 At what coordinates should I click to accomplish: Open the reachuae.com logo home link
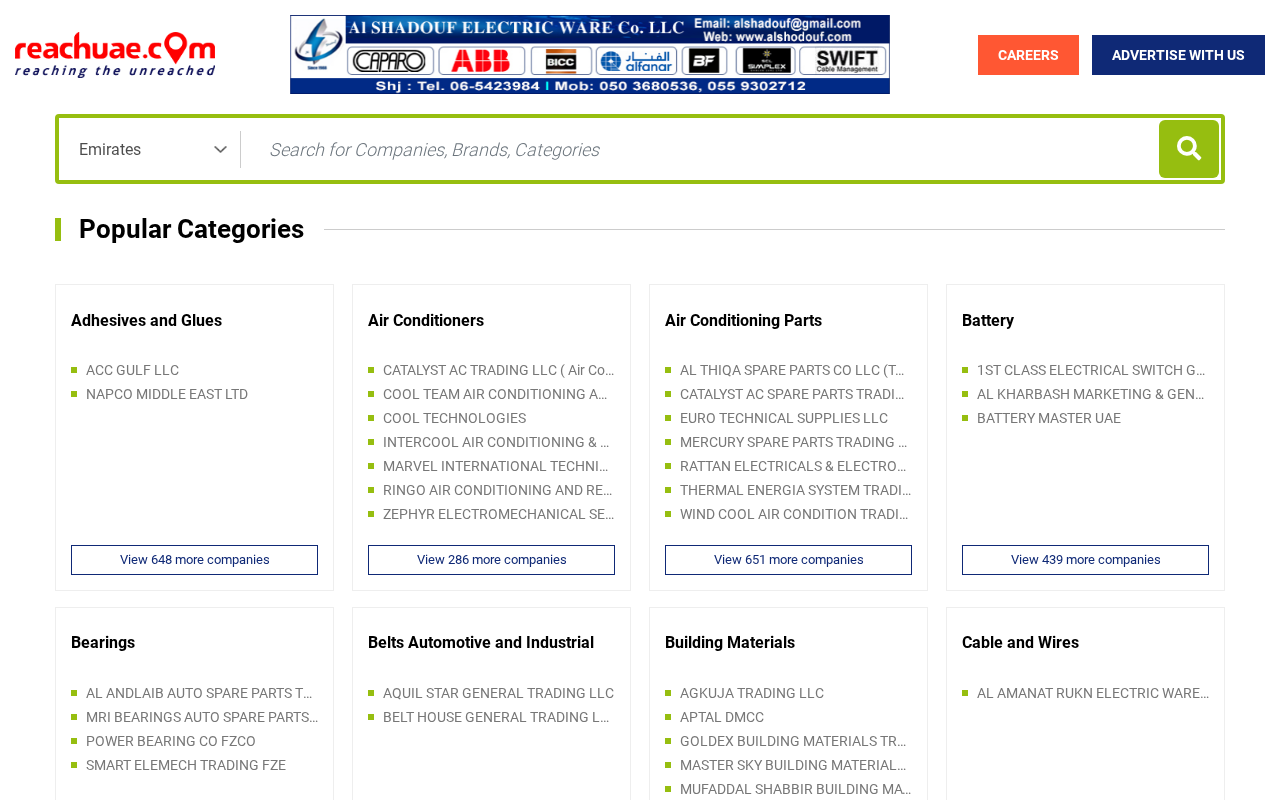point(115,54)
